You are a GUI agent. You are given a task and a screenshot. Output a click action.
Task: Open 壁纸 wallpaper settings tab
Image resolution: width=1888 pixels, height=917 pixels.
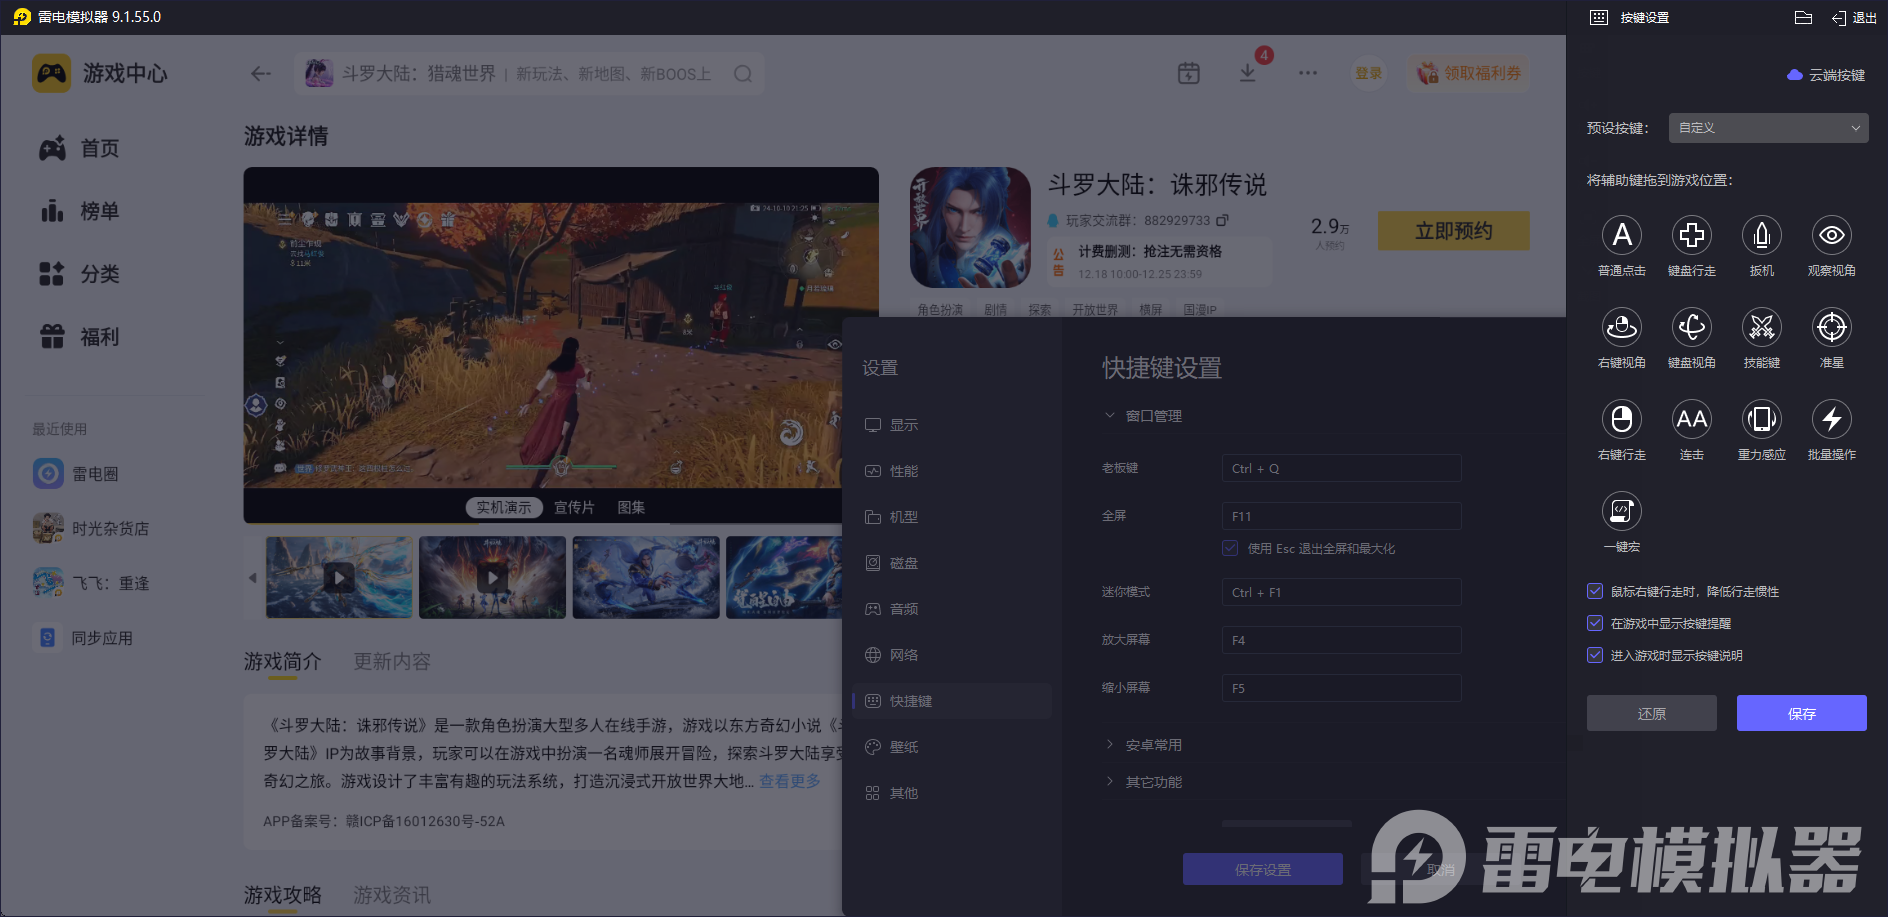pyautogui.click(x=952, y=747)
